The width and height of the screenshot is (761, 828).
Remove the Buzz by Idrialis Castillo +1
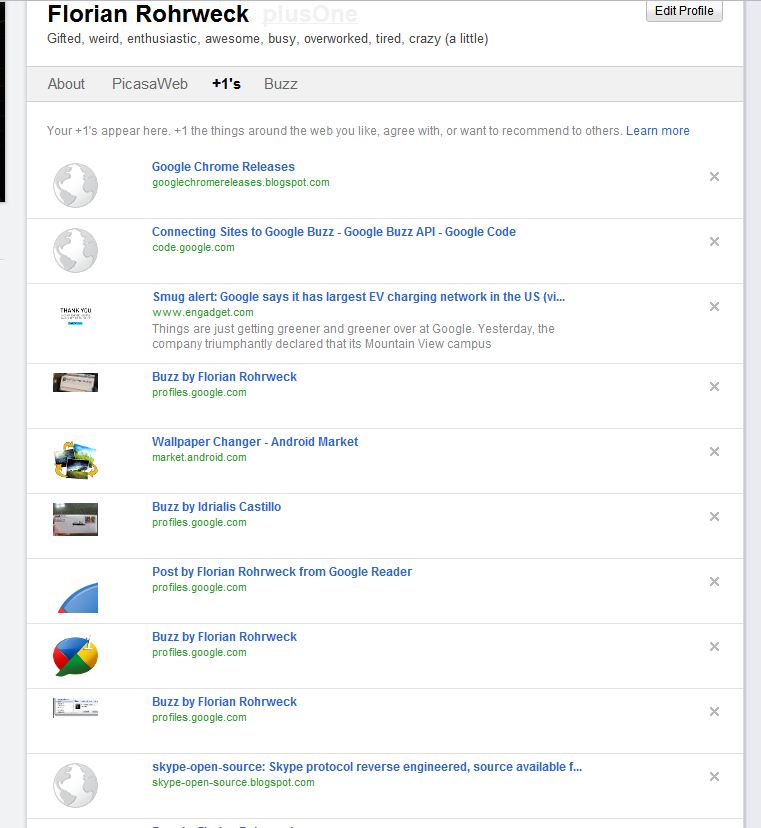[714, 516]
